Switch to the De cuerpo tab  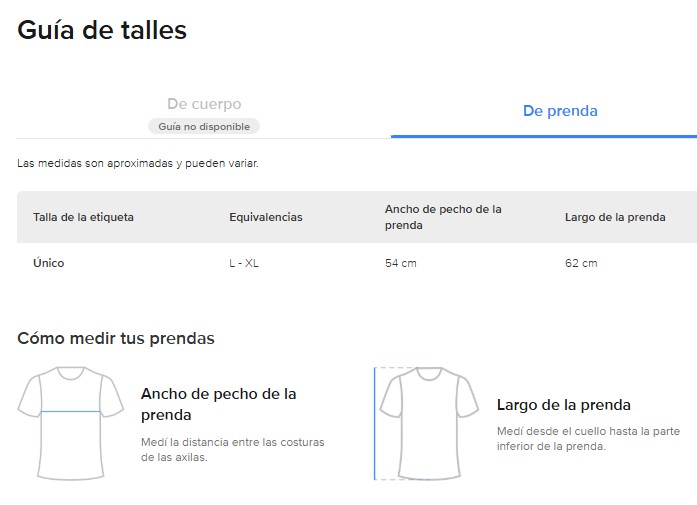pyautogui.click(x=204, y=104)
